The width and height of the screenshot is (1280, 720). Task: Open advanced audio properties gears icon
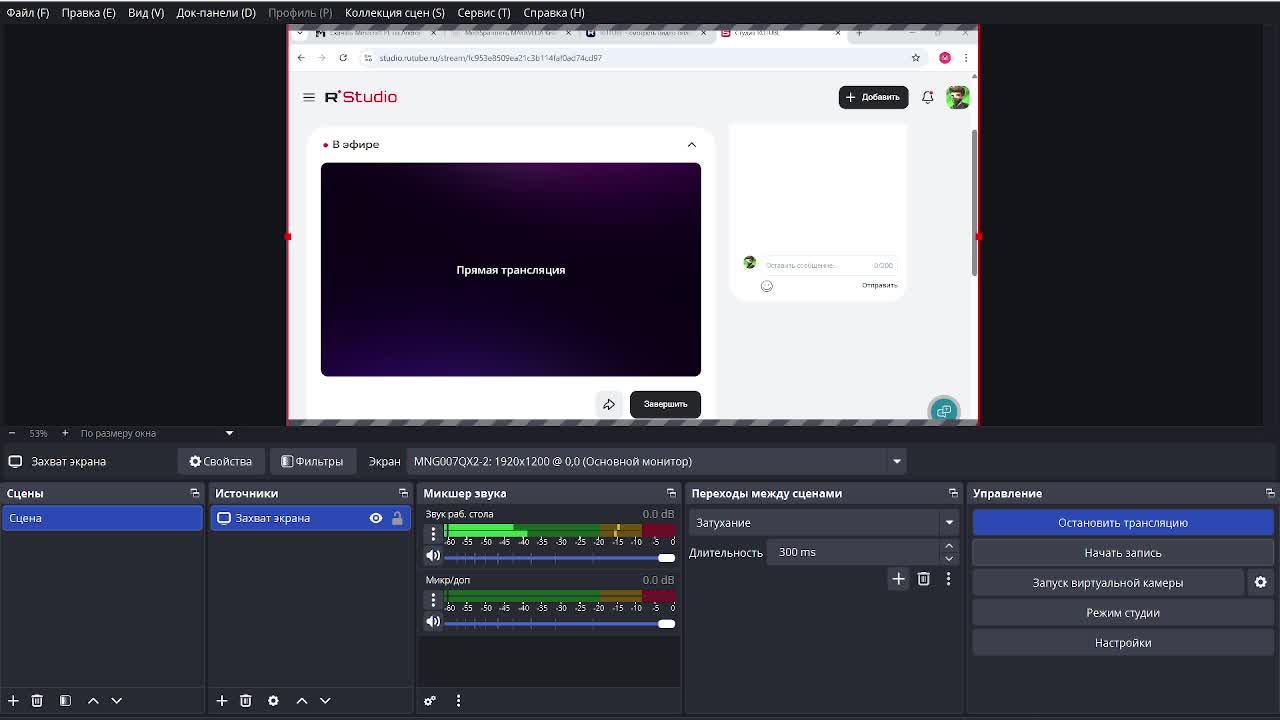pyautogui.click(x=430, y=701)
